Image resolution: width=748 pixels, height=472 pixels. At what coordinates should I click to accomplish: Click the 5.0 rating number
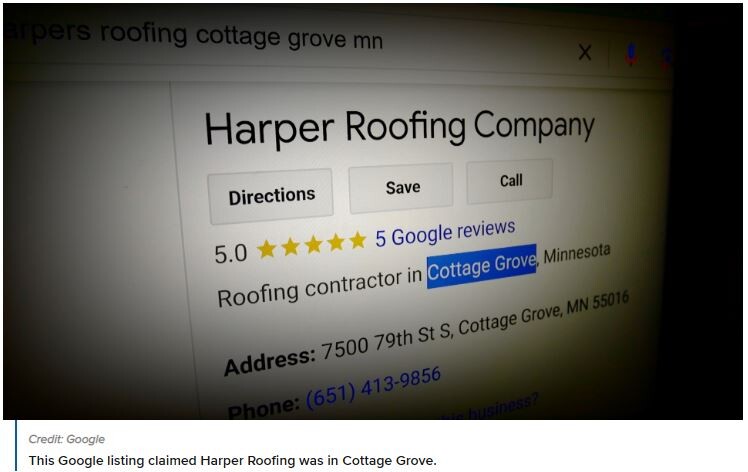tap(230, 253)
